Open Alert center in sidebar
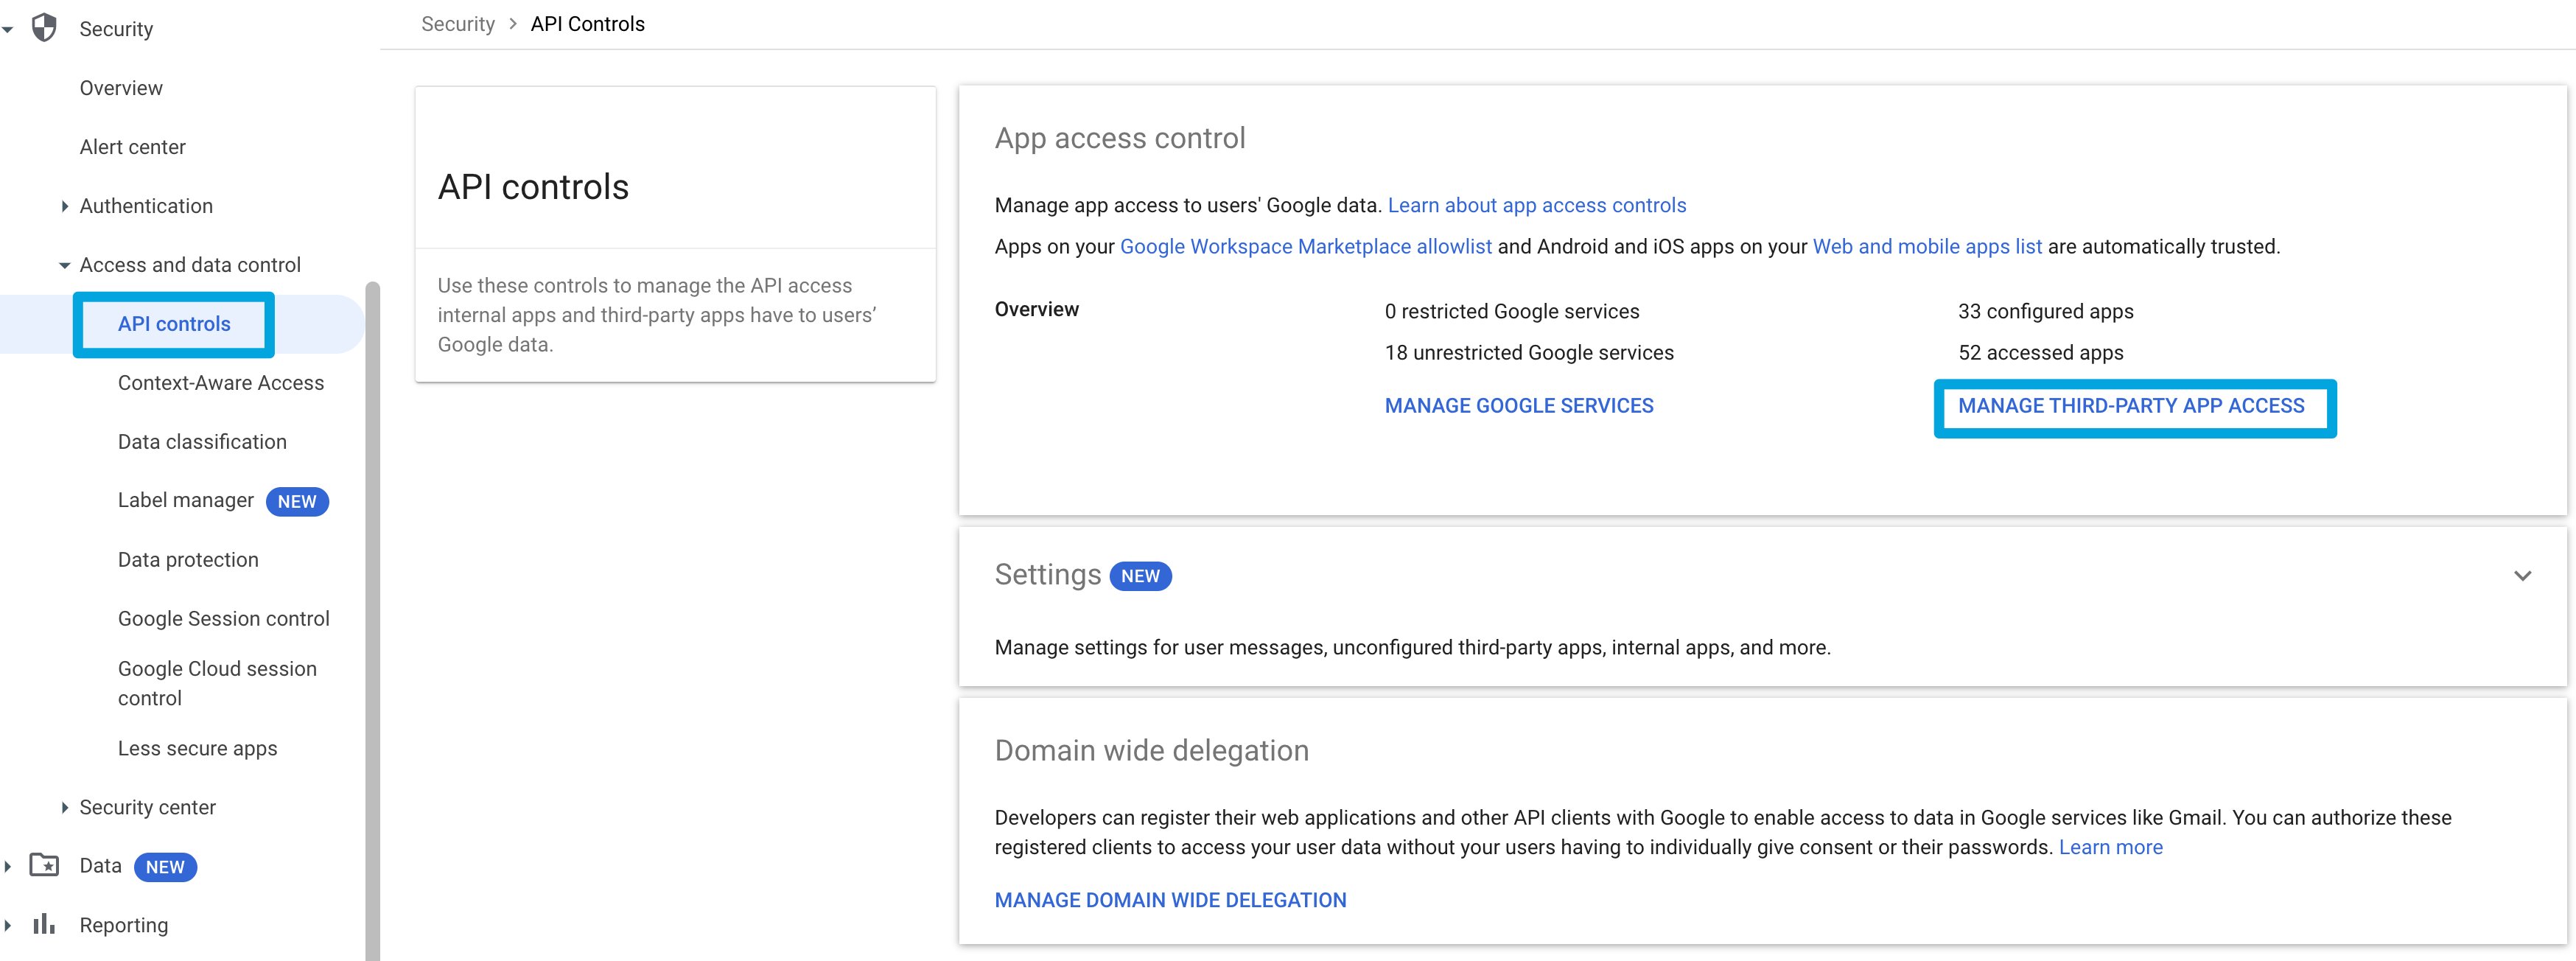Screen dimensions: 2576x961 point(133,147)
